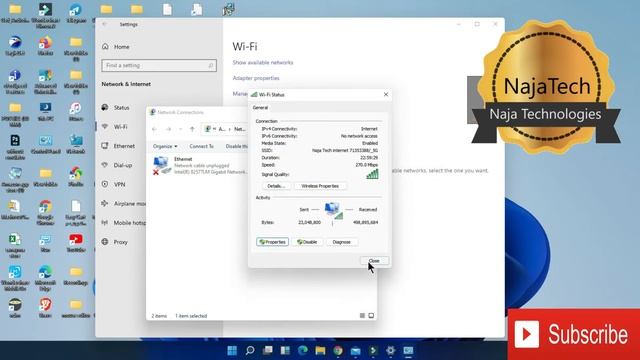Open Task View on the taskbar
Viewport: 640px width, 360px height.
(x=268, y=350)
